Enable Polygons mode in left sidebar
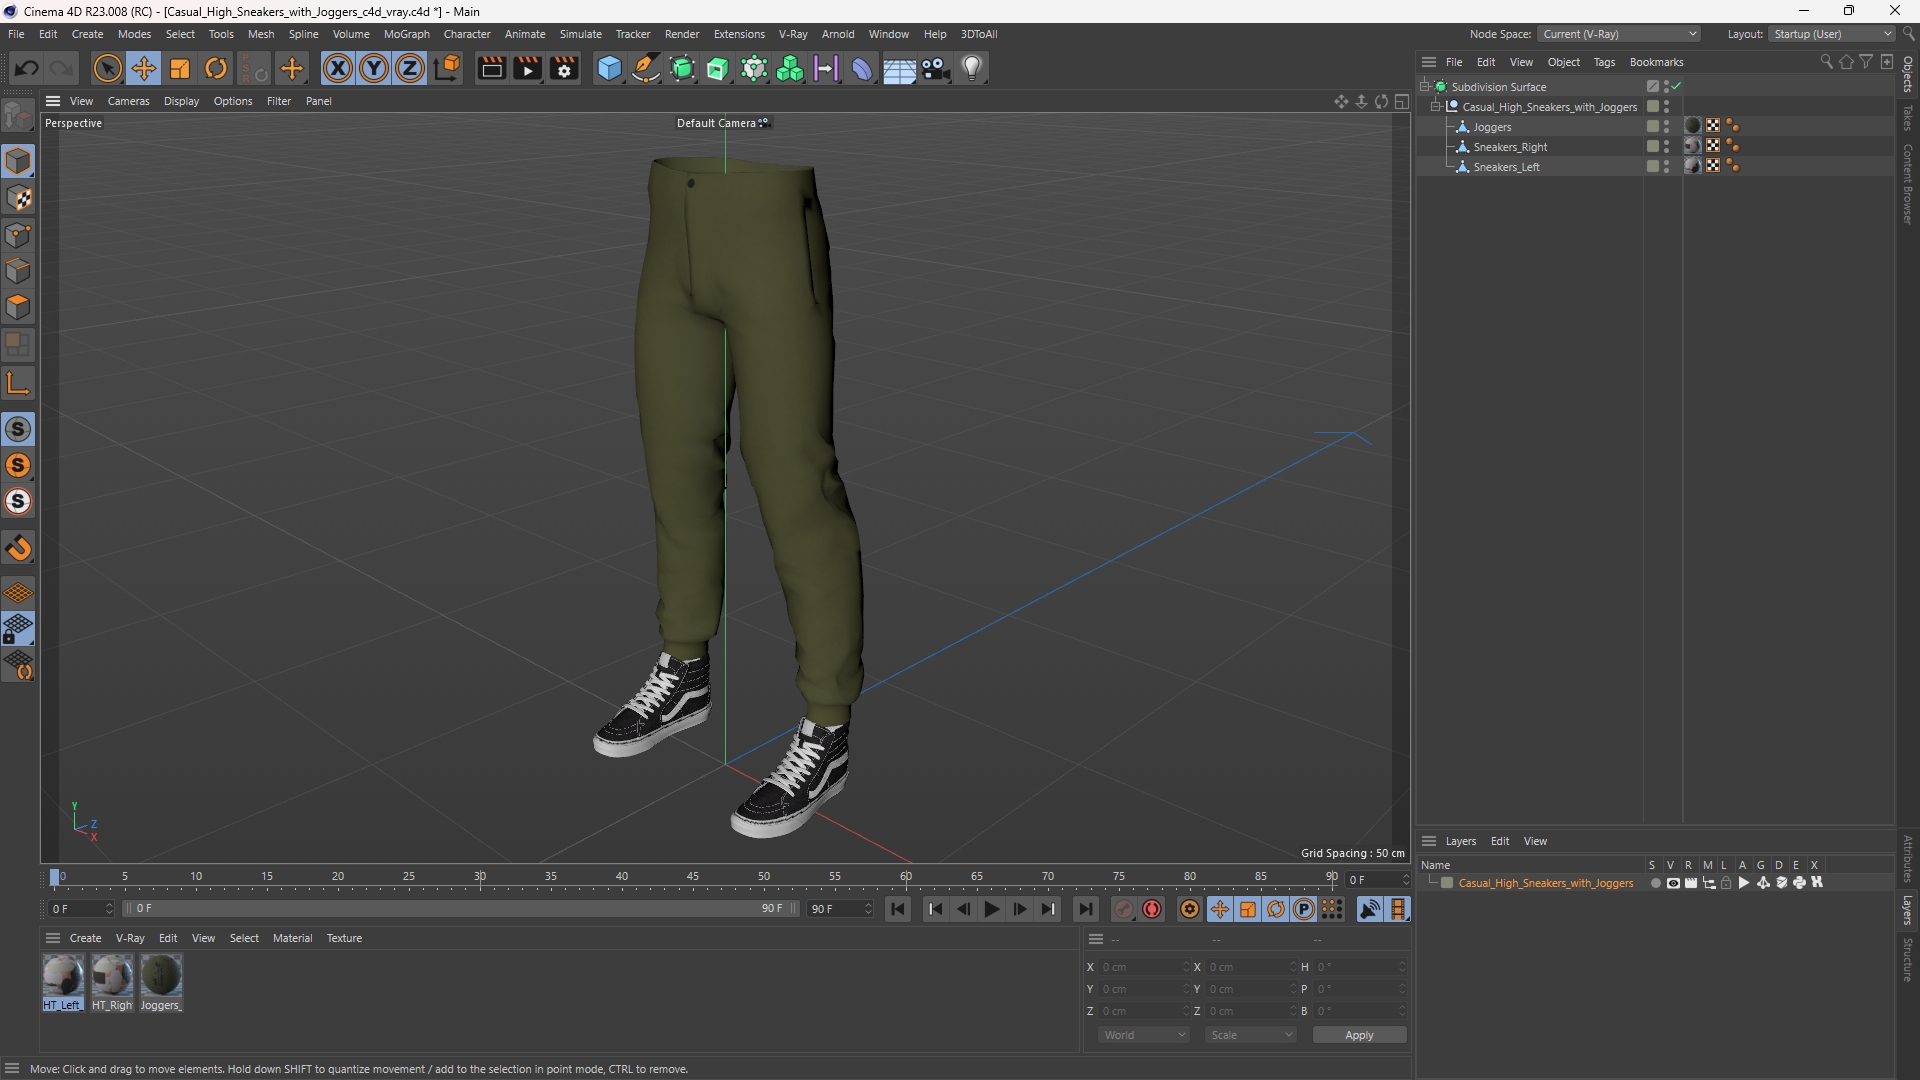The image size is (1920, 1080). coord(18,308)
